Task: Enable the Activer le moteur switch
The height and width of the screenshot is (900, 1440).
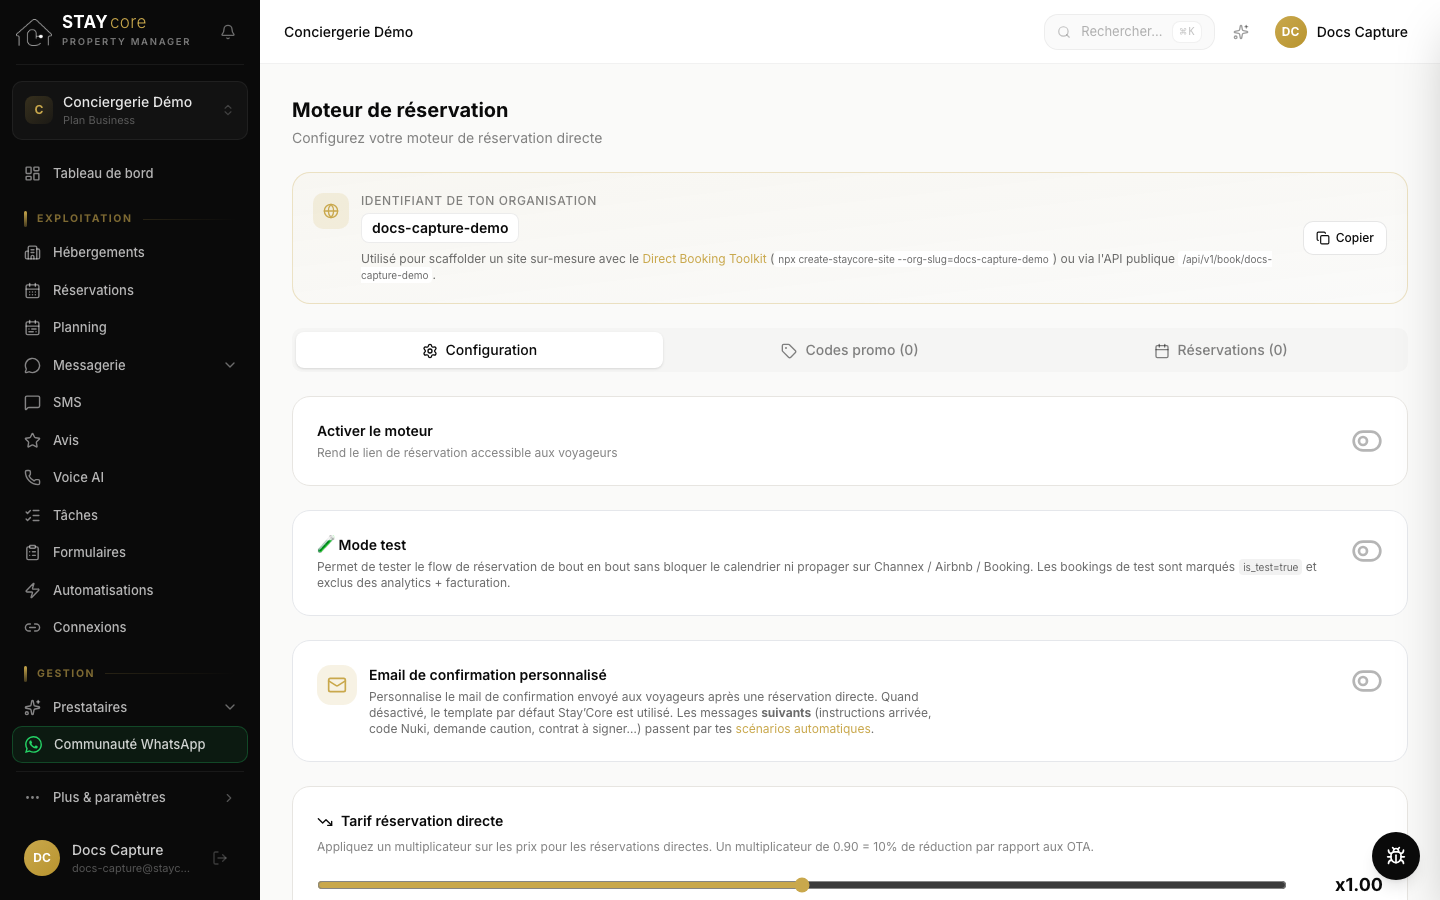Action: [x=1367, y=441]
